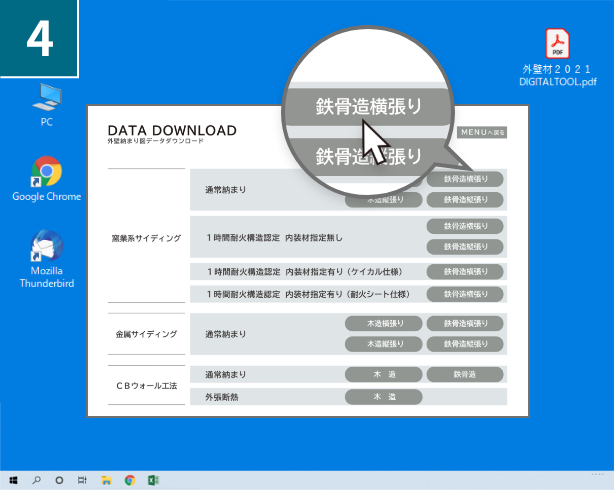614x490 pixels.
Task: Switch to Excel in the taskbar
Action: point(154,480)
